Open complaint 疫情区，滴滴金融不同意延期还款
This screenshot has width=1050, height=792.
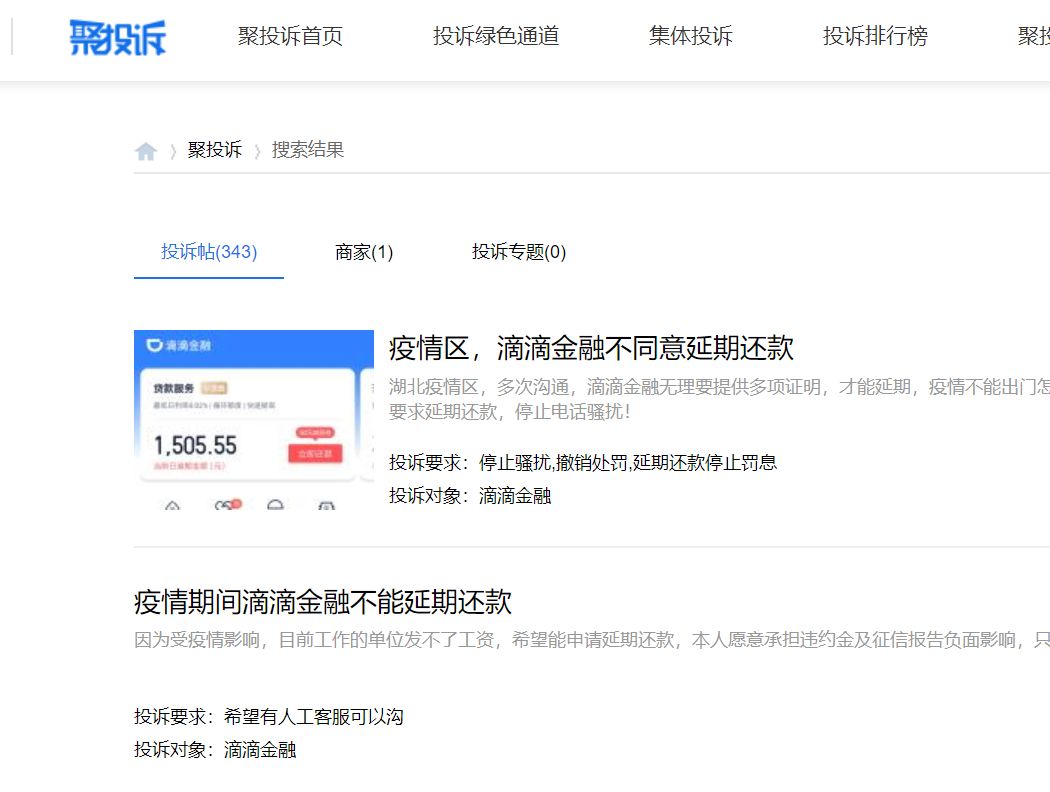(591, 349)
